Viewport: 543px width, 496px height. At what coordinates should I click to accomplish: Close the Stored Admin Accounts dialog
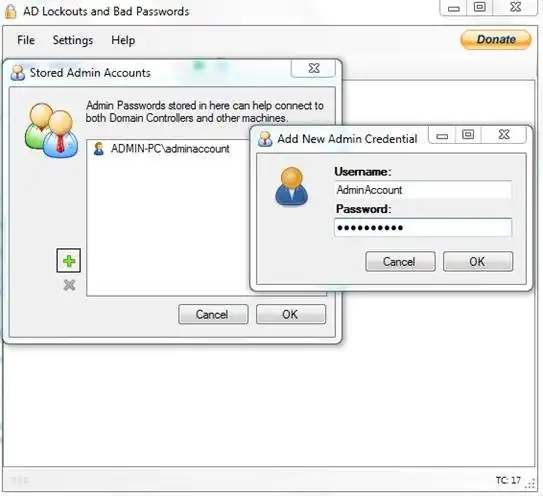(x=313, y=68)
